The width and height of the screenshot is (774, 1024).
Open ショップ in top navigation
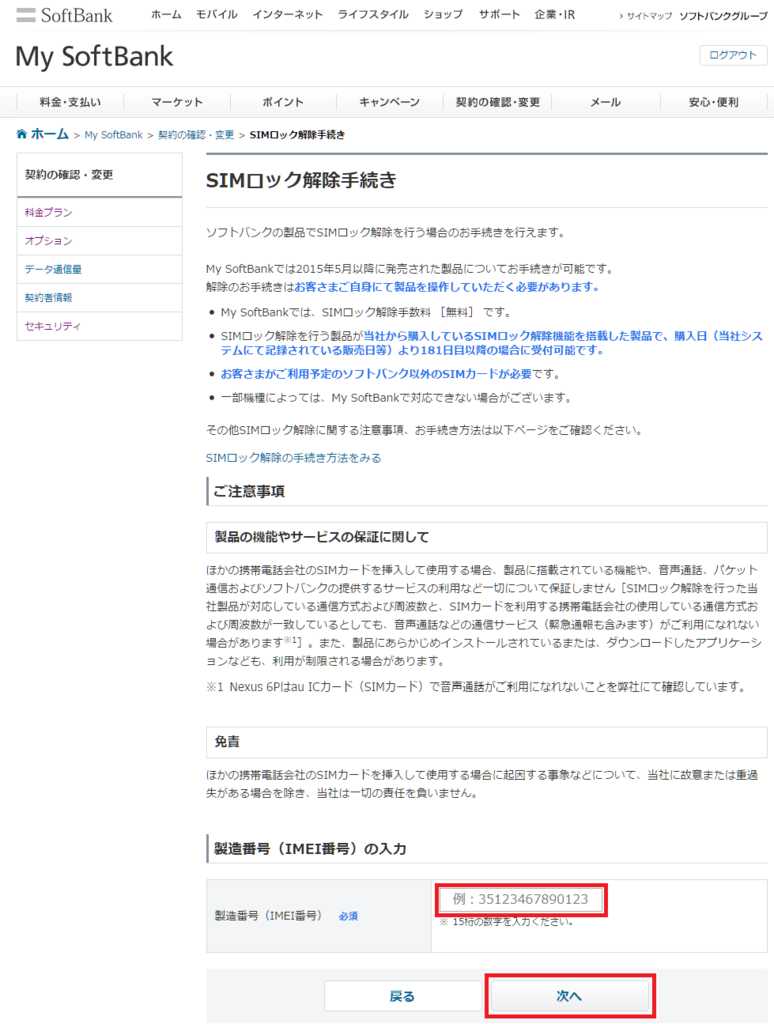tap(443, 14)
